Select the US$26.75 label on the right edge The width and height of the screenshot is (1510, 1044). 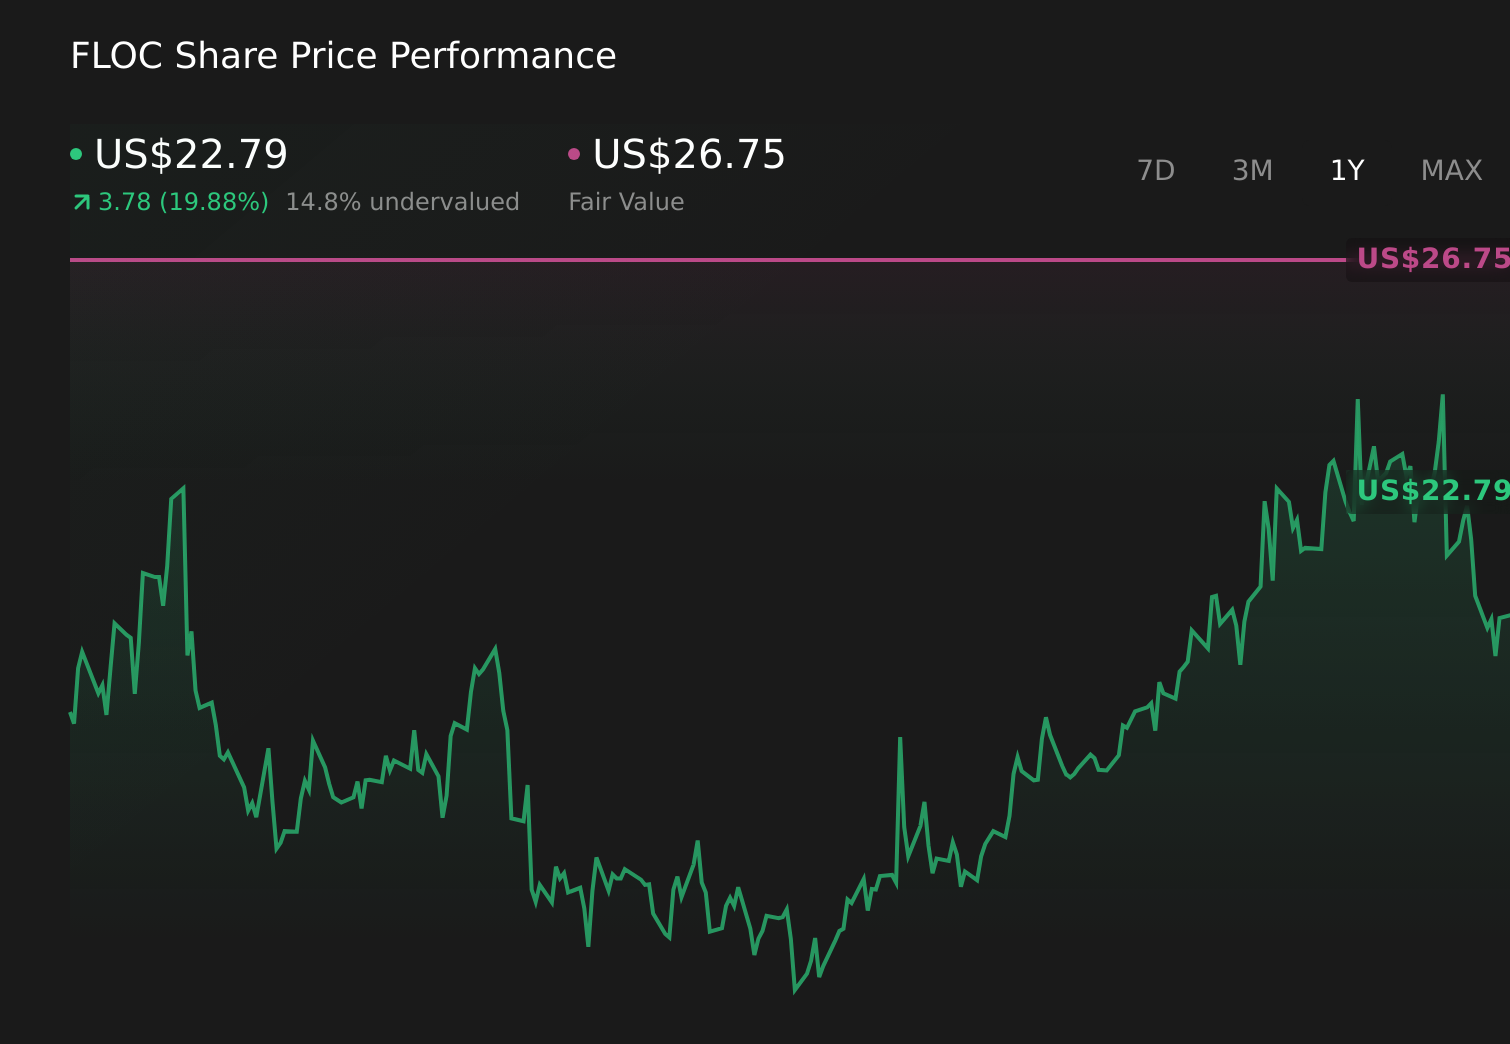coord(1432,258)
